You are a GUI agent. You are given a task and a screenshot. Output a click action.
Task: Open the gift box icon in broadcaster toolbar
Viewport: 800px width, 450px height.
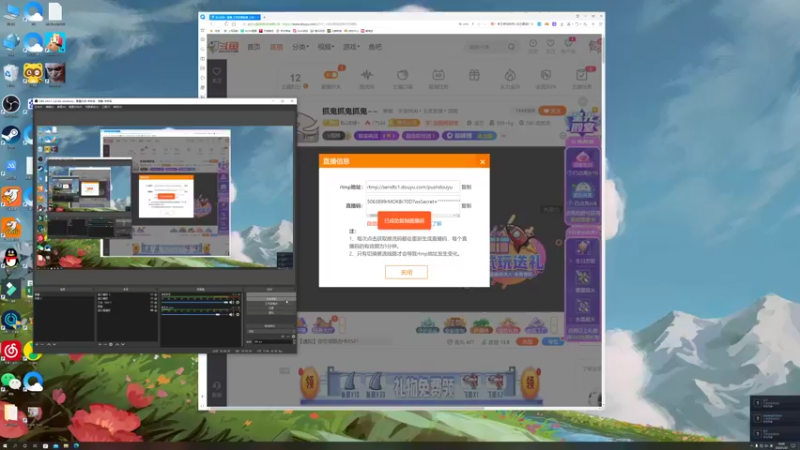(x=474, y=76)
